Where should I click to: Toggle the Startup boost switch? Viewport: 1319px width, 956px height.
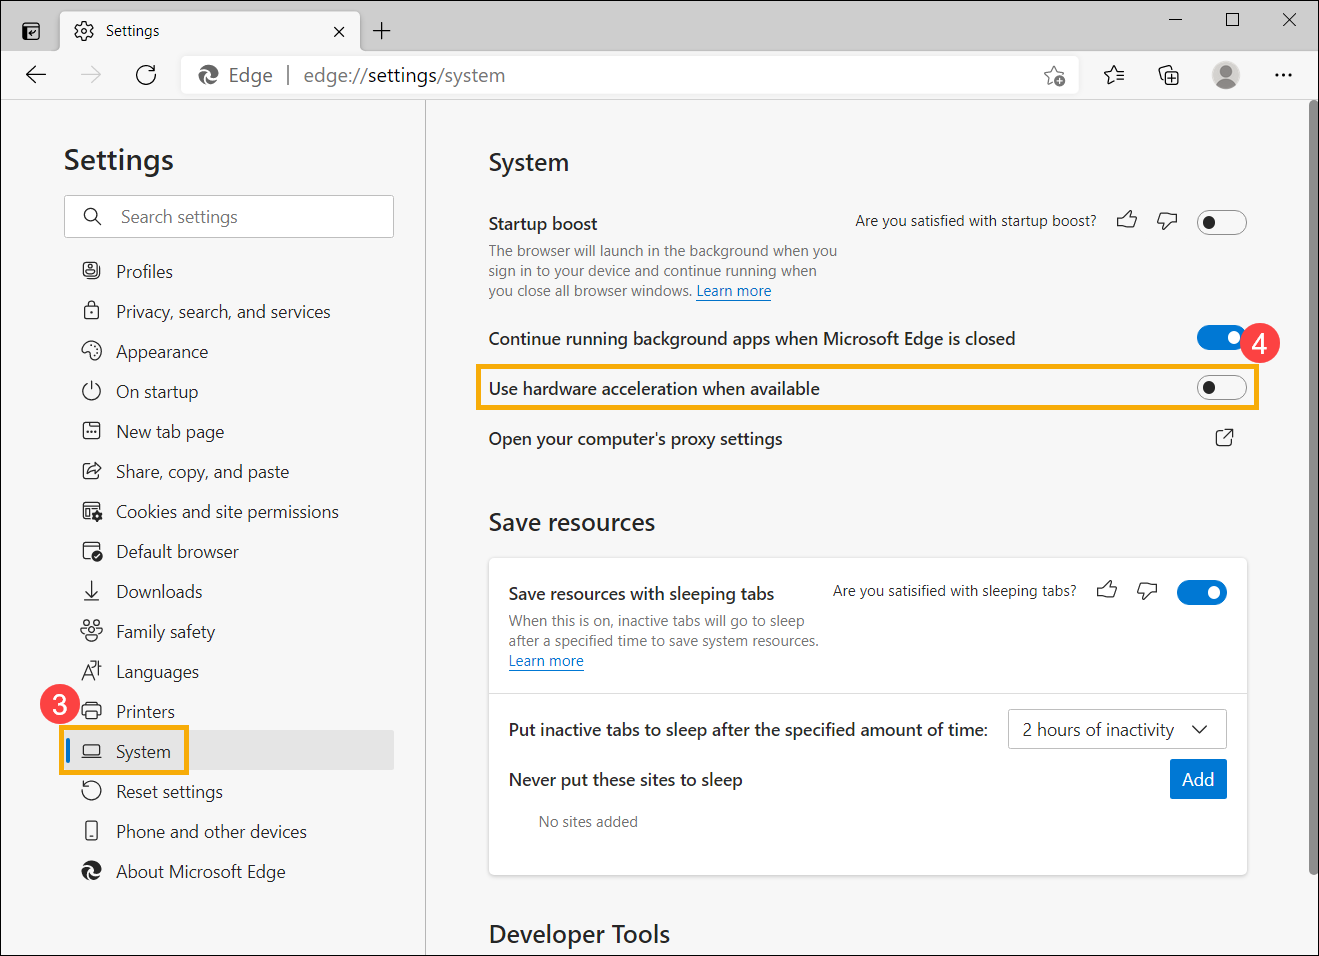click(x=1221, y=222)
